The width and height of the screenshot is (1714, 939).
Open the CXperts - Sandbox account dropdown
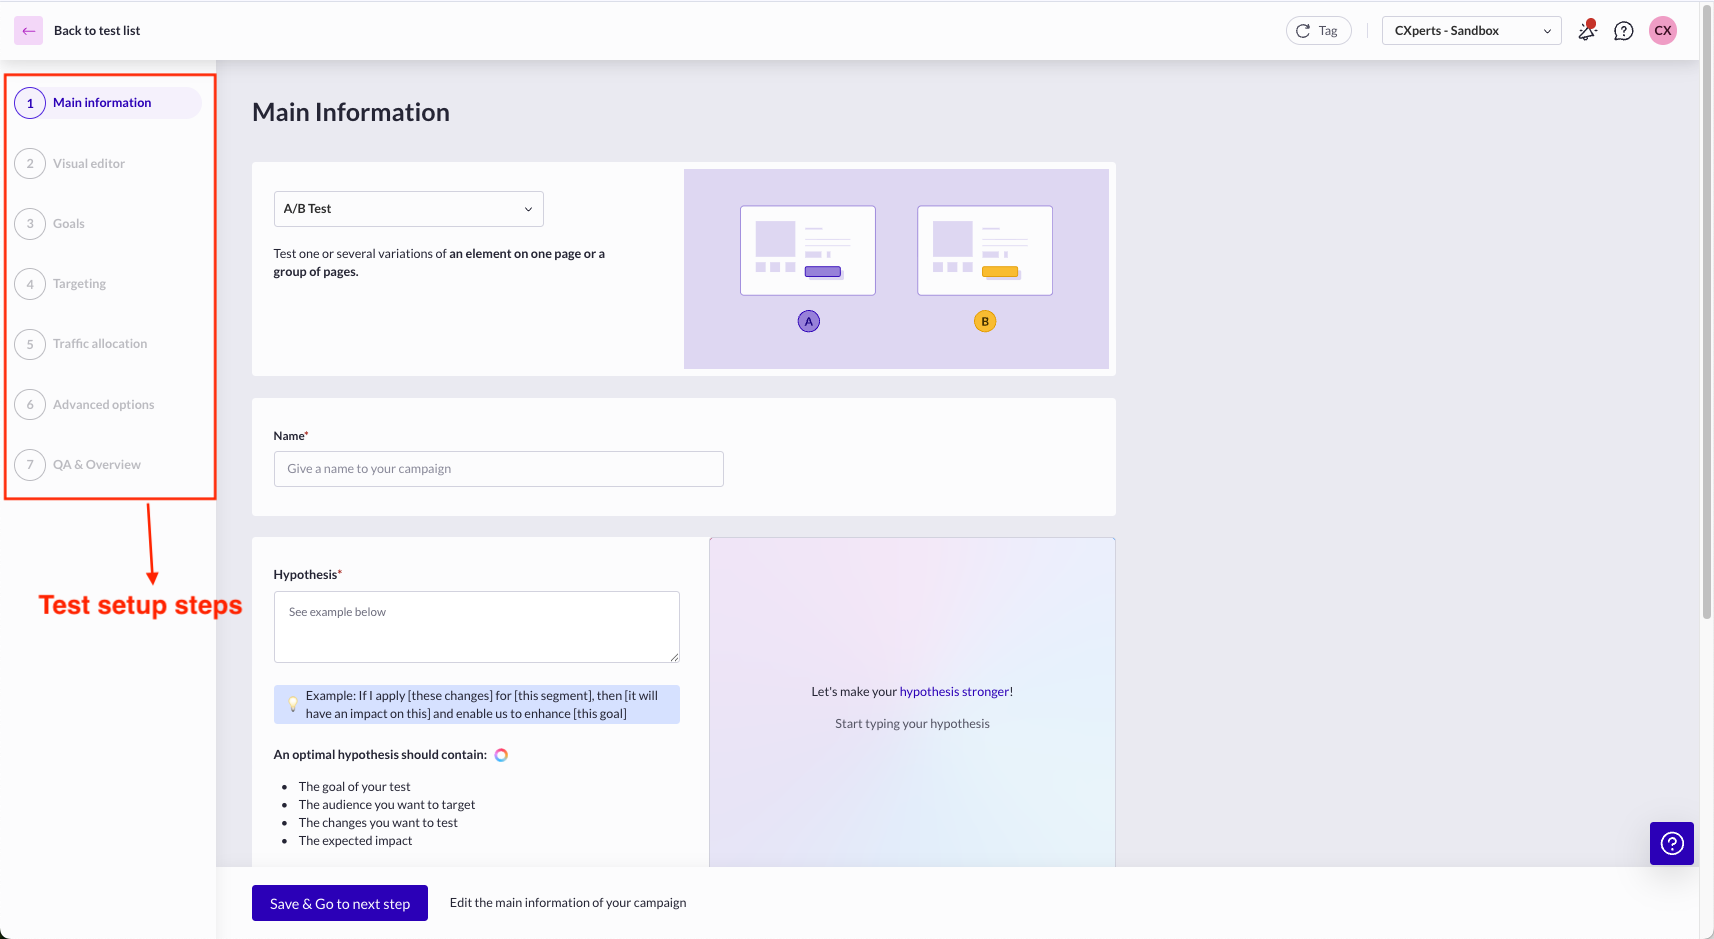pyautogui.click(x=1471, y=31)
